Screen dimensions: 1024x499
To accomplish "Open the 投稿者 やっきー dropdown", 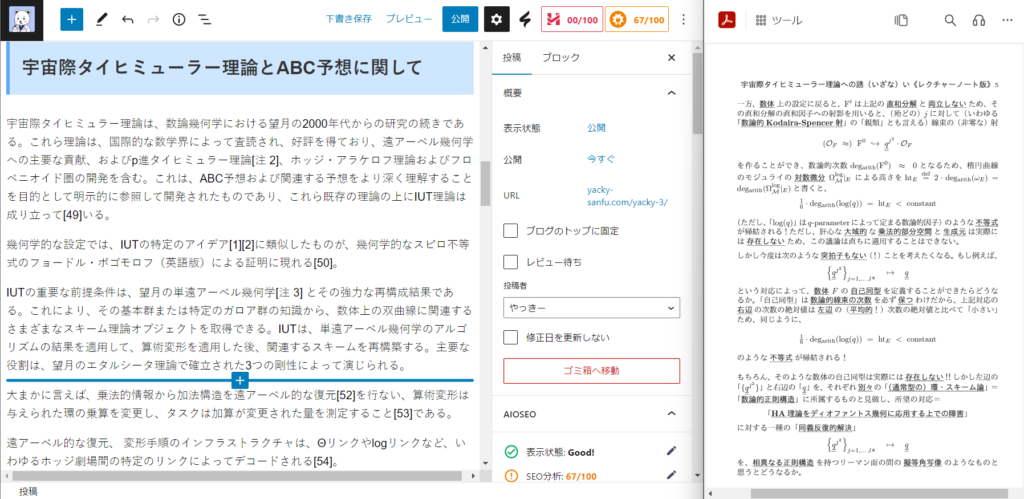I will coord(592,307).
